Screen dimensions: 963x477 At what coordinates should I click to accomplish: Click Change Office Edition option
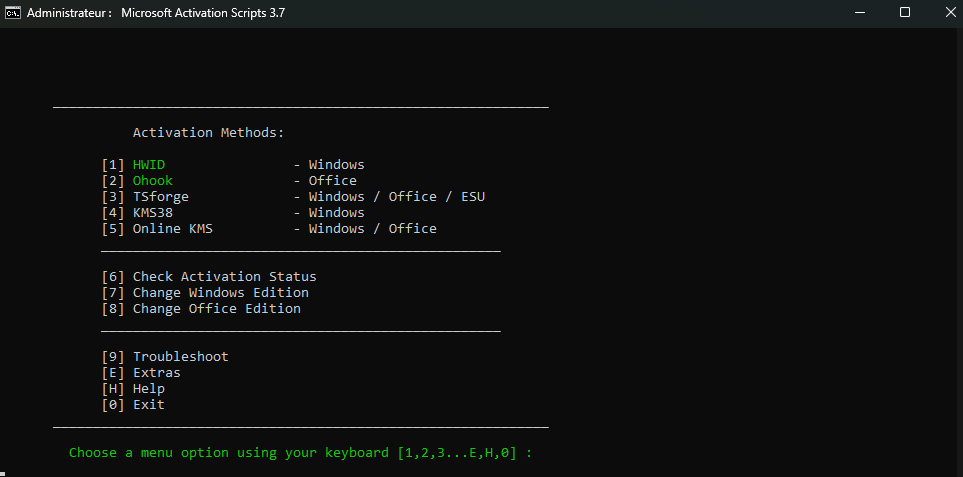click(x=216, y=309)
